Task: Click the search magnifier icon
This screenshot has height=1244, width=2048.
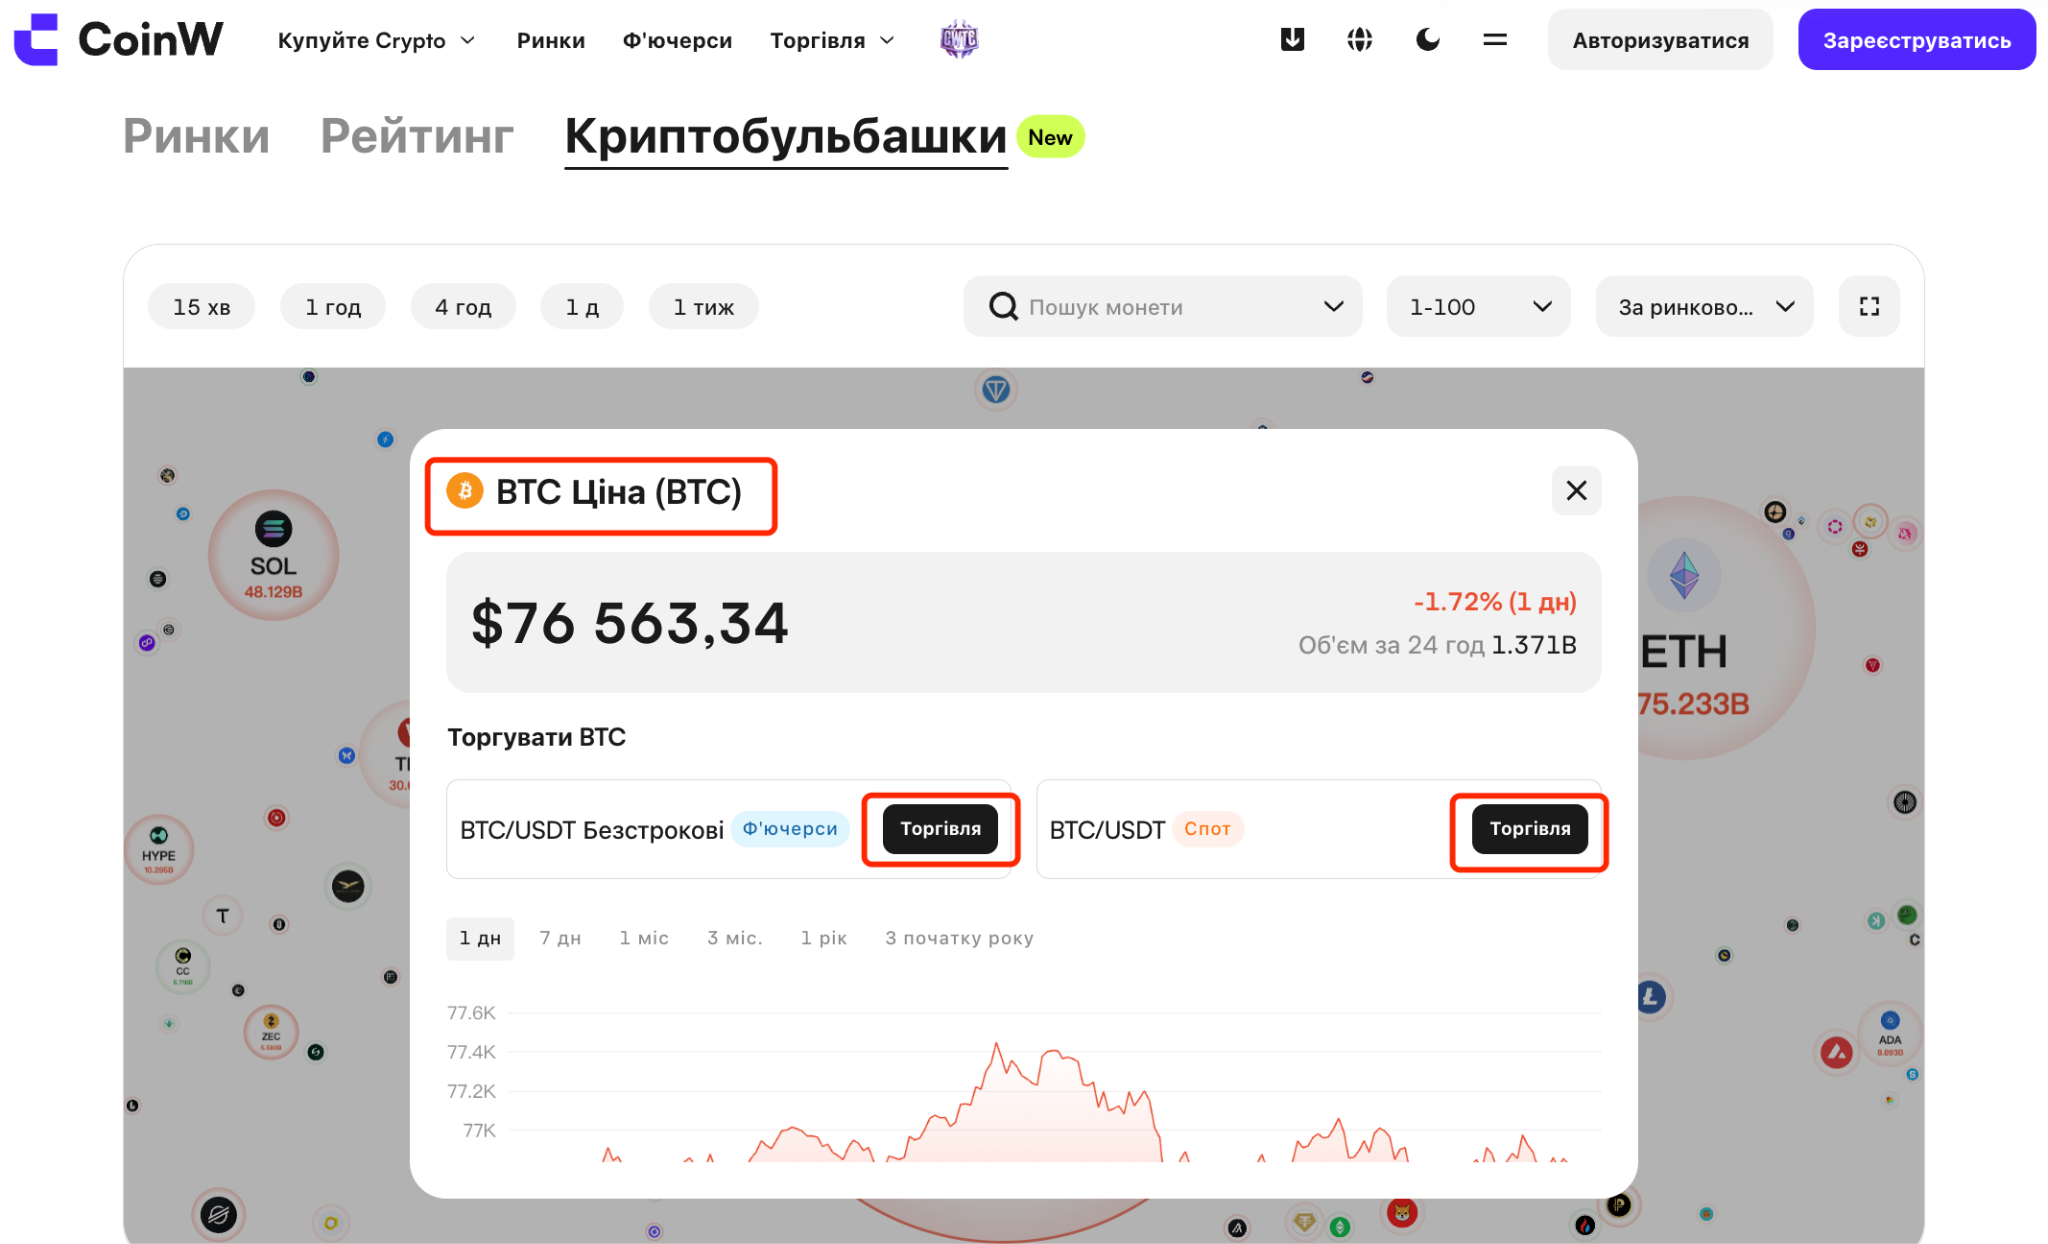Action: pyautogui.click(x=1003, y=306)
